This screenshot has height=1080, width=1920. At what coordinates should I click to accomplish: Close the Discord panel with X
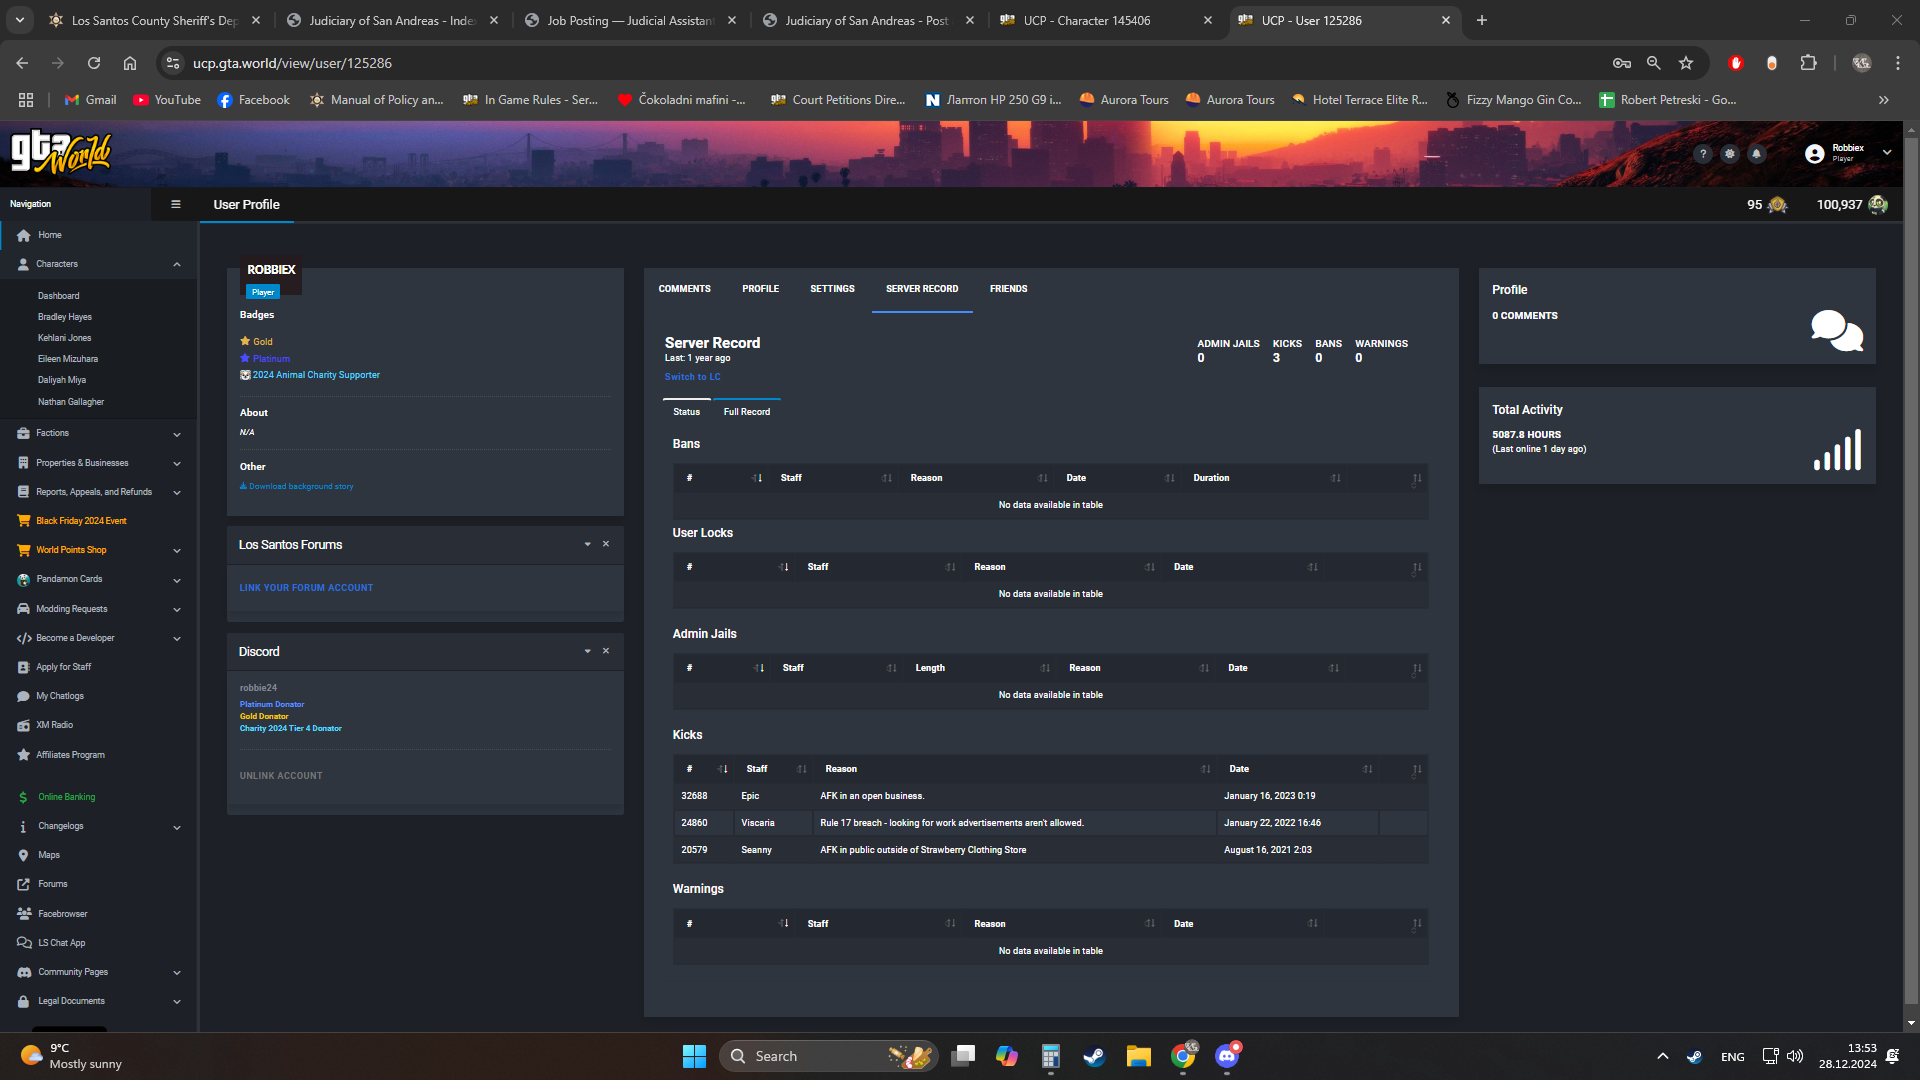point(606,651)
